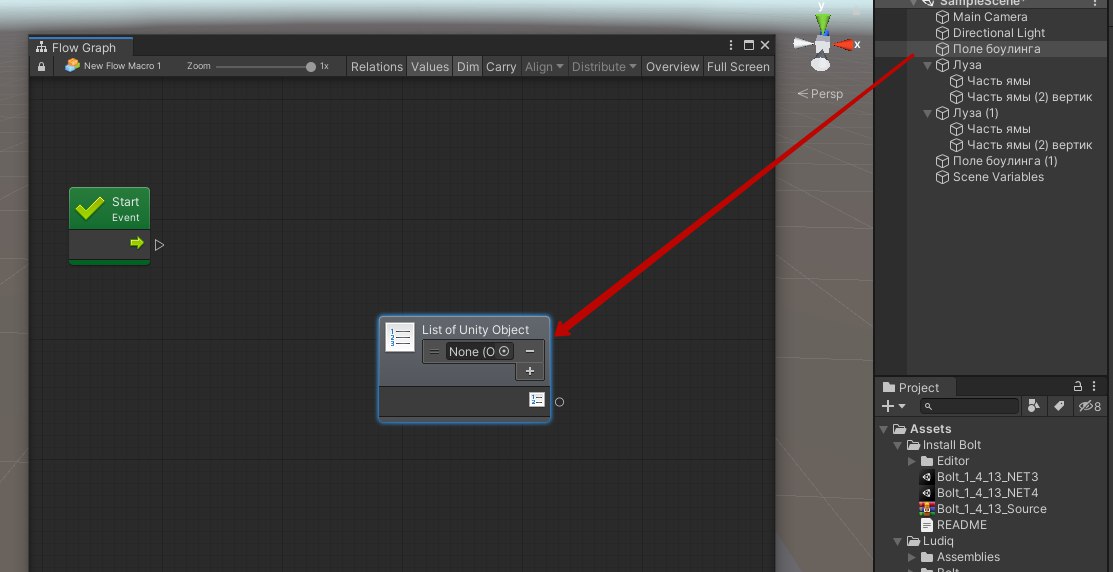Open the object picker circle in list node

pyautogui.click(x=505, y=351)
